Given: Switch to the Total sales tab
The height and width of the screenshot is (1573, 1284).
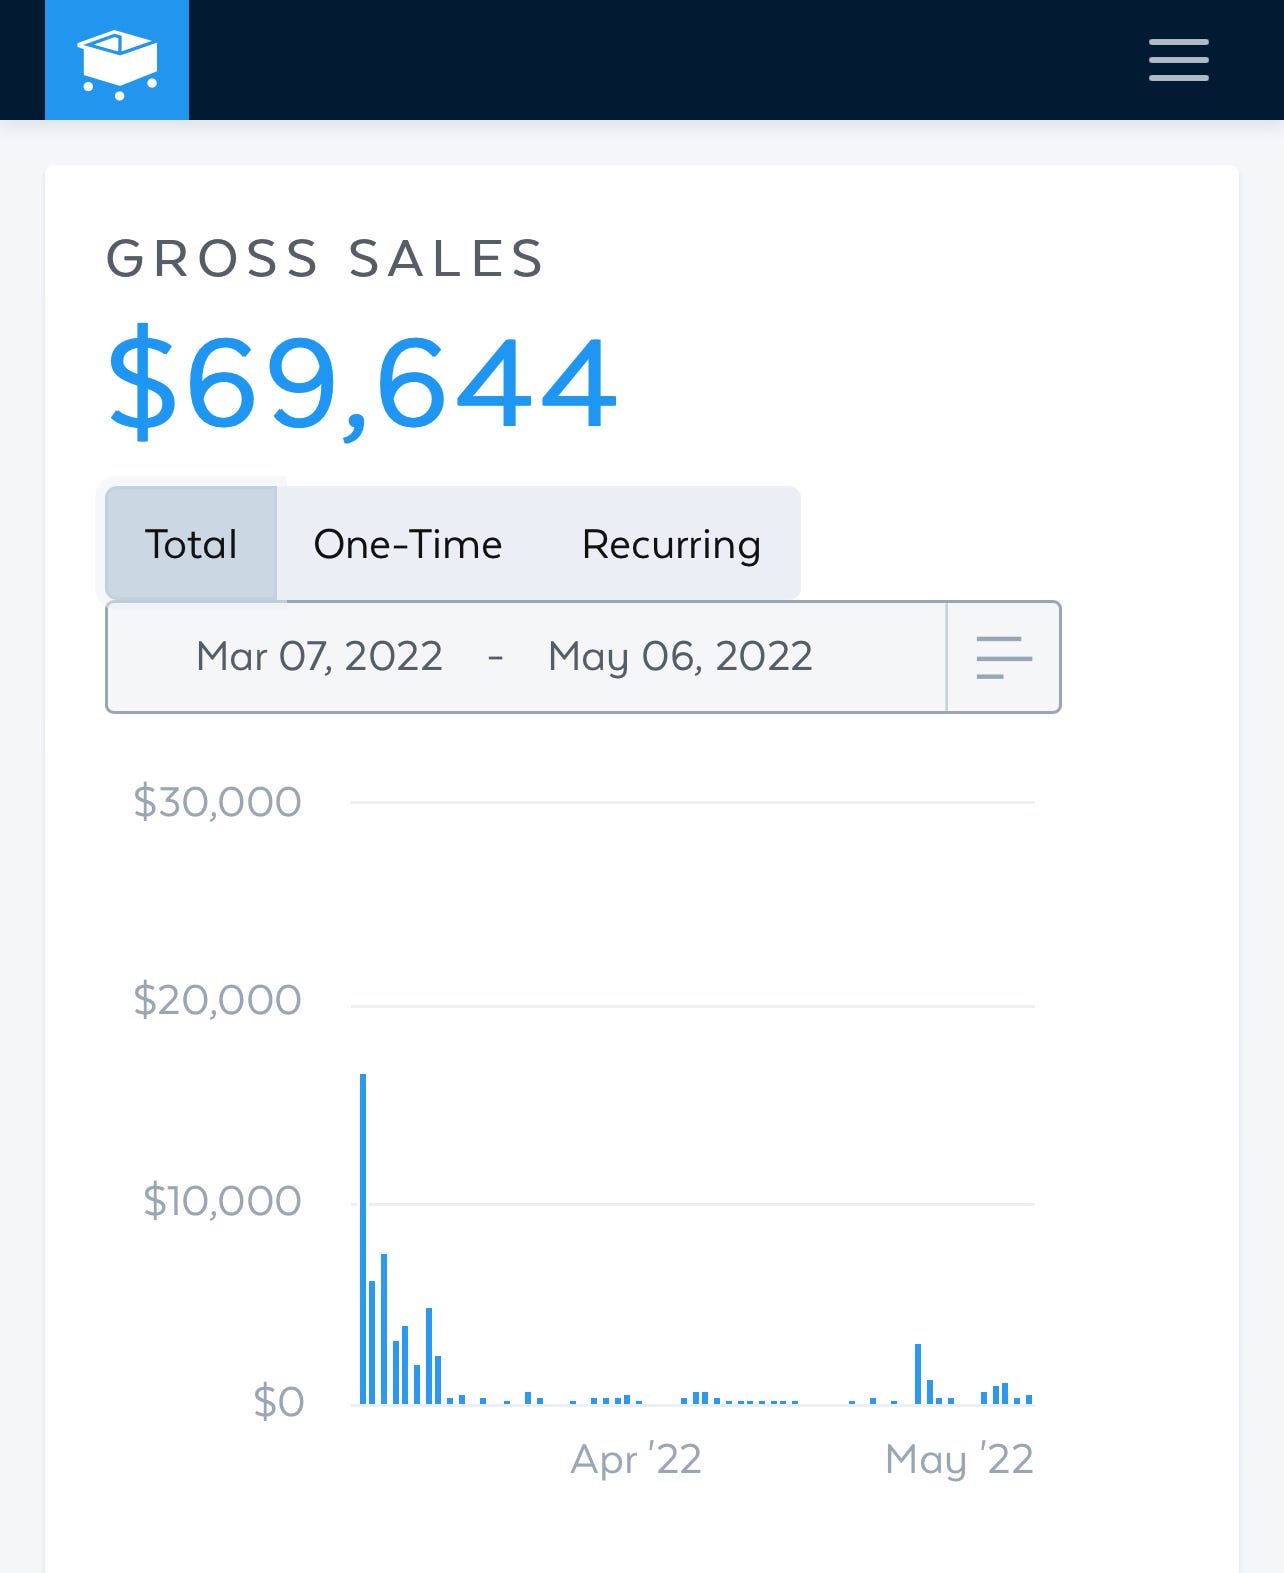Looking at the screenshot, I should (x=191, y=544).
